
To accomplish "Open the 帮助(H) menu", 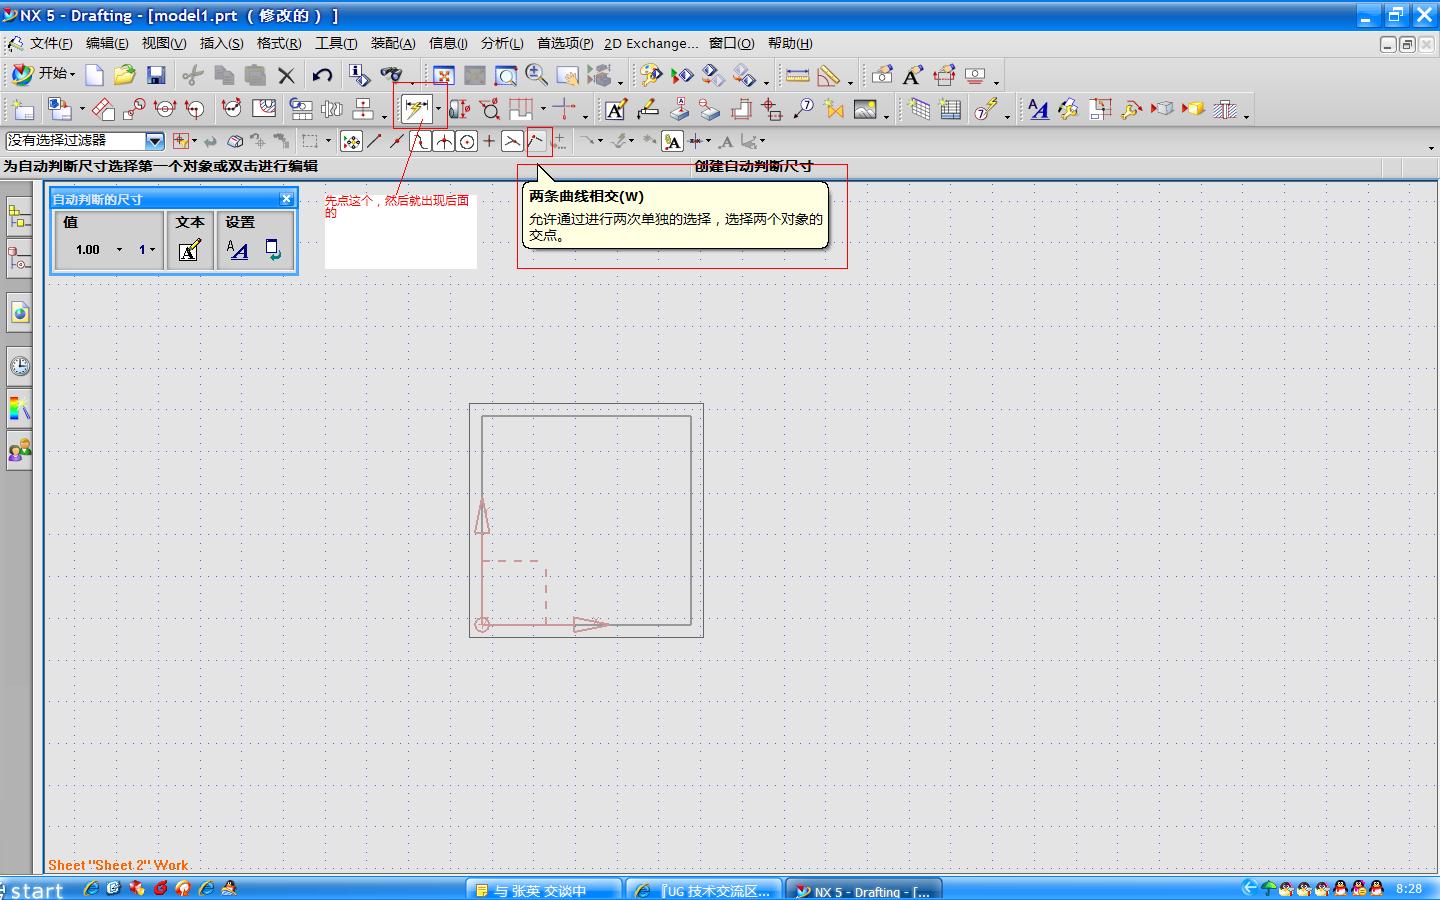I will [x=790, y=43].
